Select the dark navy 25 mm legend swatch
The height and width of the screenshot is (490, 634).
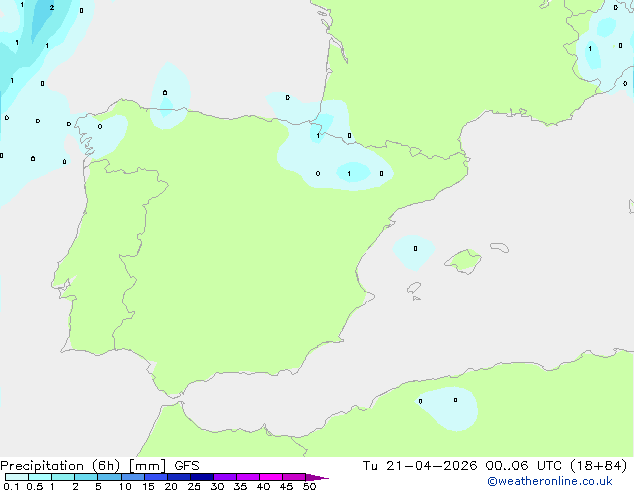point(202,477)
